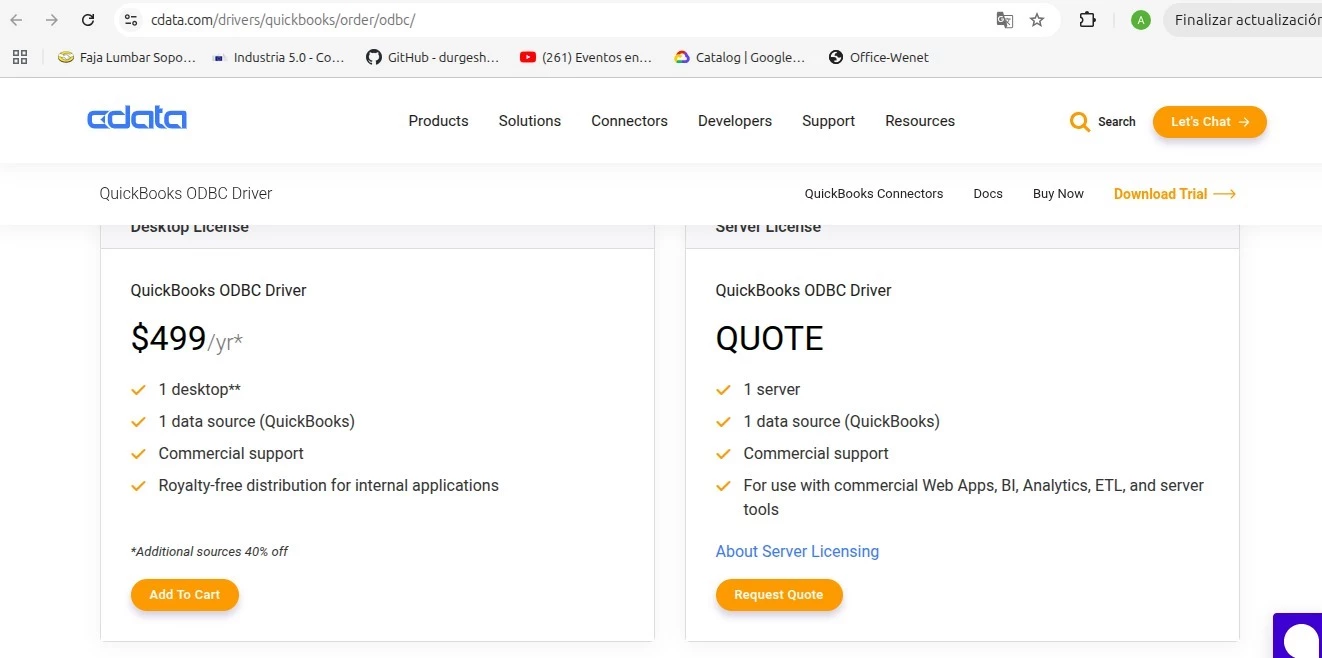The height and width of the screenshot is (658, 1322).
Task: Open Catalog | Google bookmark
Action: 740,57
